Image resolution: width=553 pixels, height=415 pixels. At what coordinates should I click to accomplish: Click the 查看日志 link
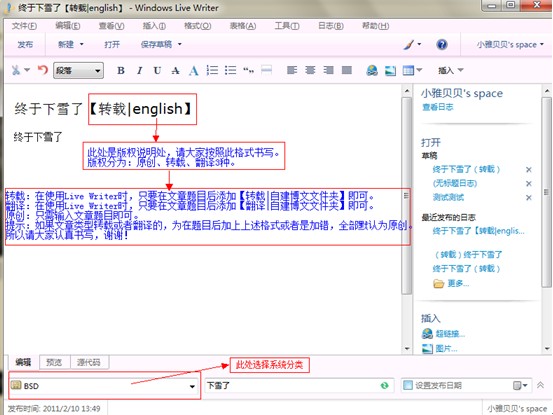click(438, 107)
